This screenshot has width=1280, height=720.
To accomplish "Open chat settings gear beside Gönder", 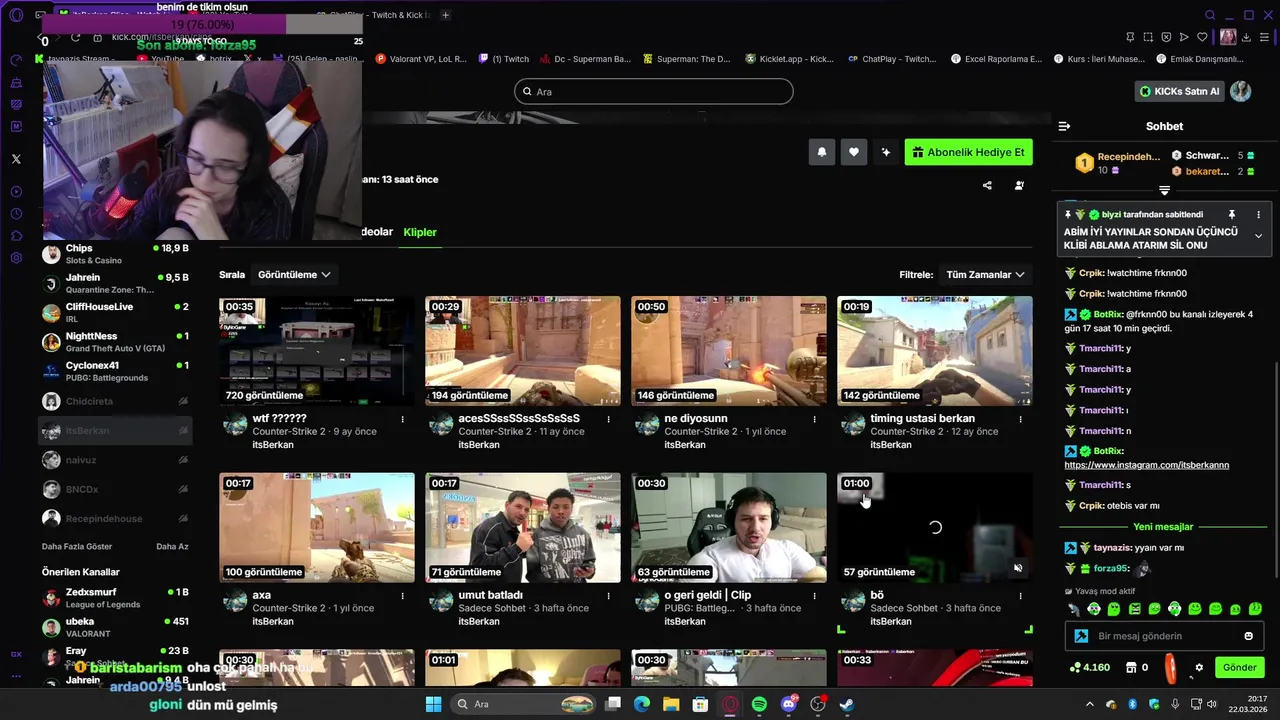I will (1199, 667).
